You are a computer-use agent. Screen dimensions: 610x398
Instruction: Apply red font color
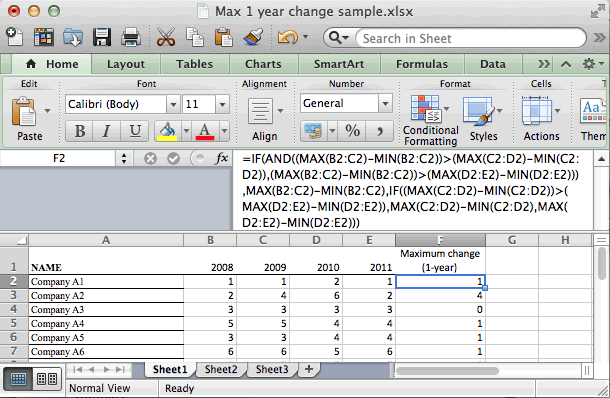point(205,131)
